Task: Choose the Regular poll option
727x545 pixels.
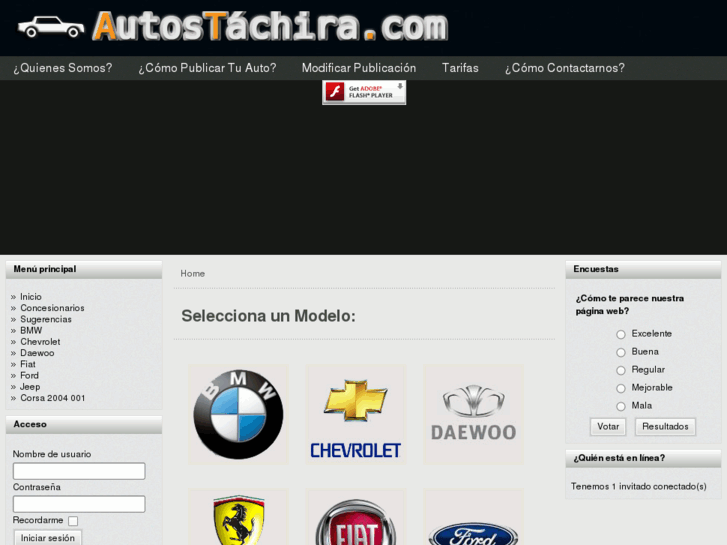Action: coord(621,371)
